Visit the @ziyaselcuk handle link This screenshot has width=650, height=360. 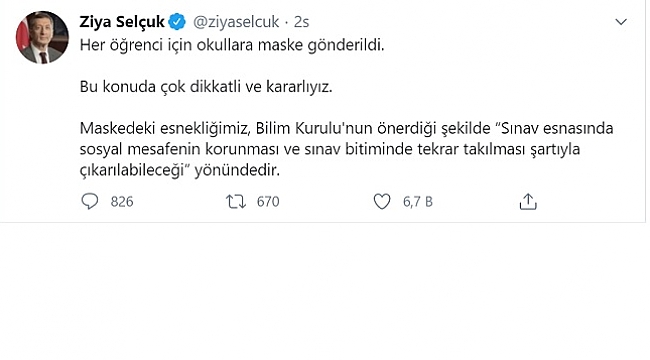236,22
